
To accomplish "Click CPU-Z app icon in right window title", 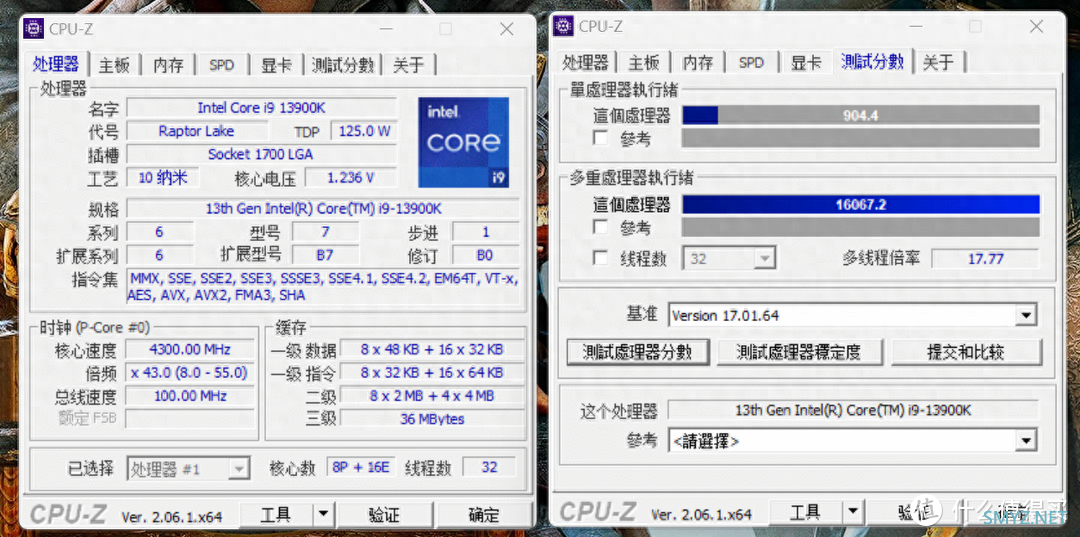I will click(563, 25).
